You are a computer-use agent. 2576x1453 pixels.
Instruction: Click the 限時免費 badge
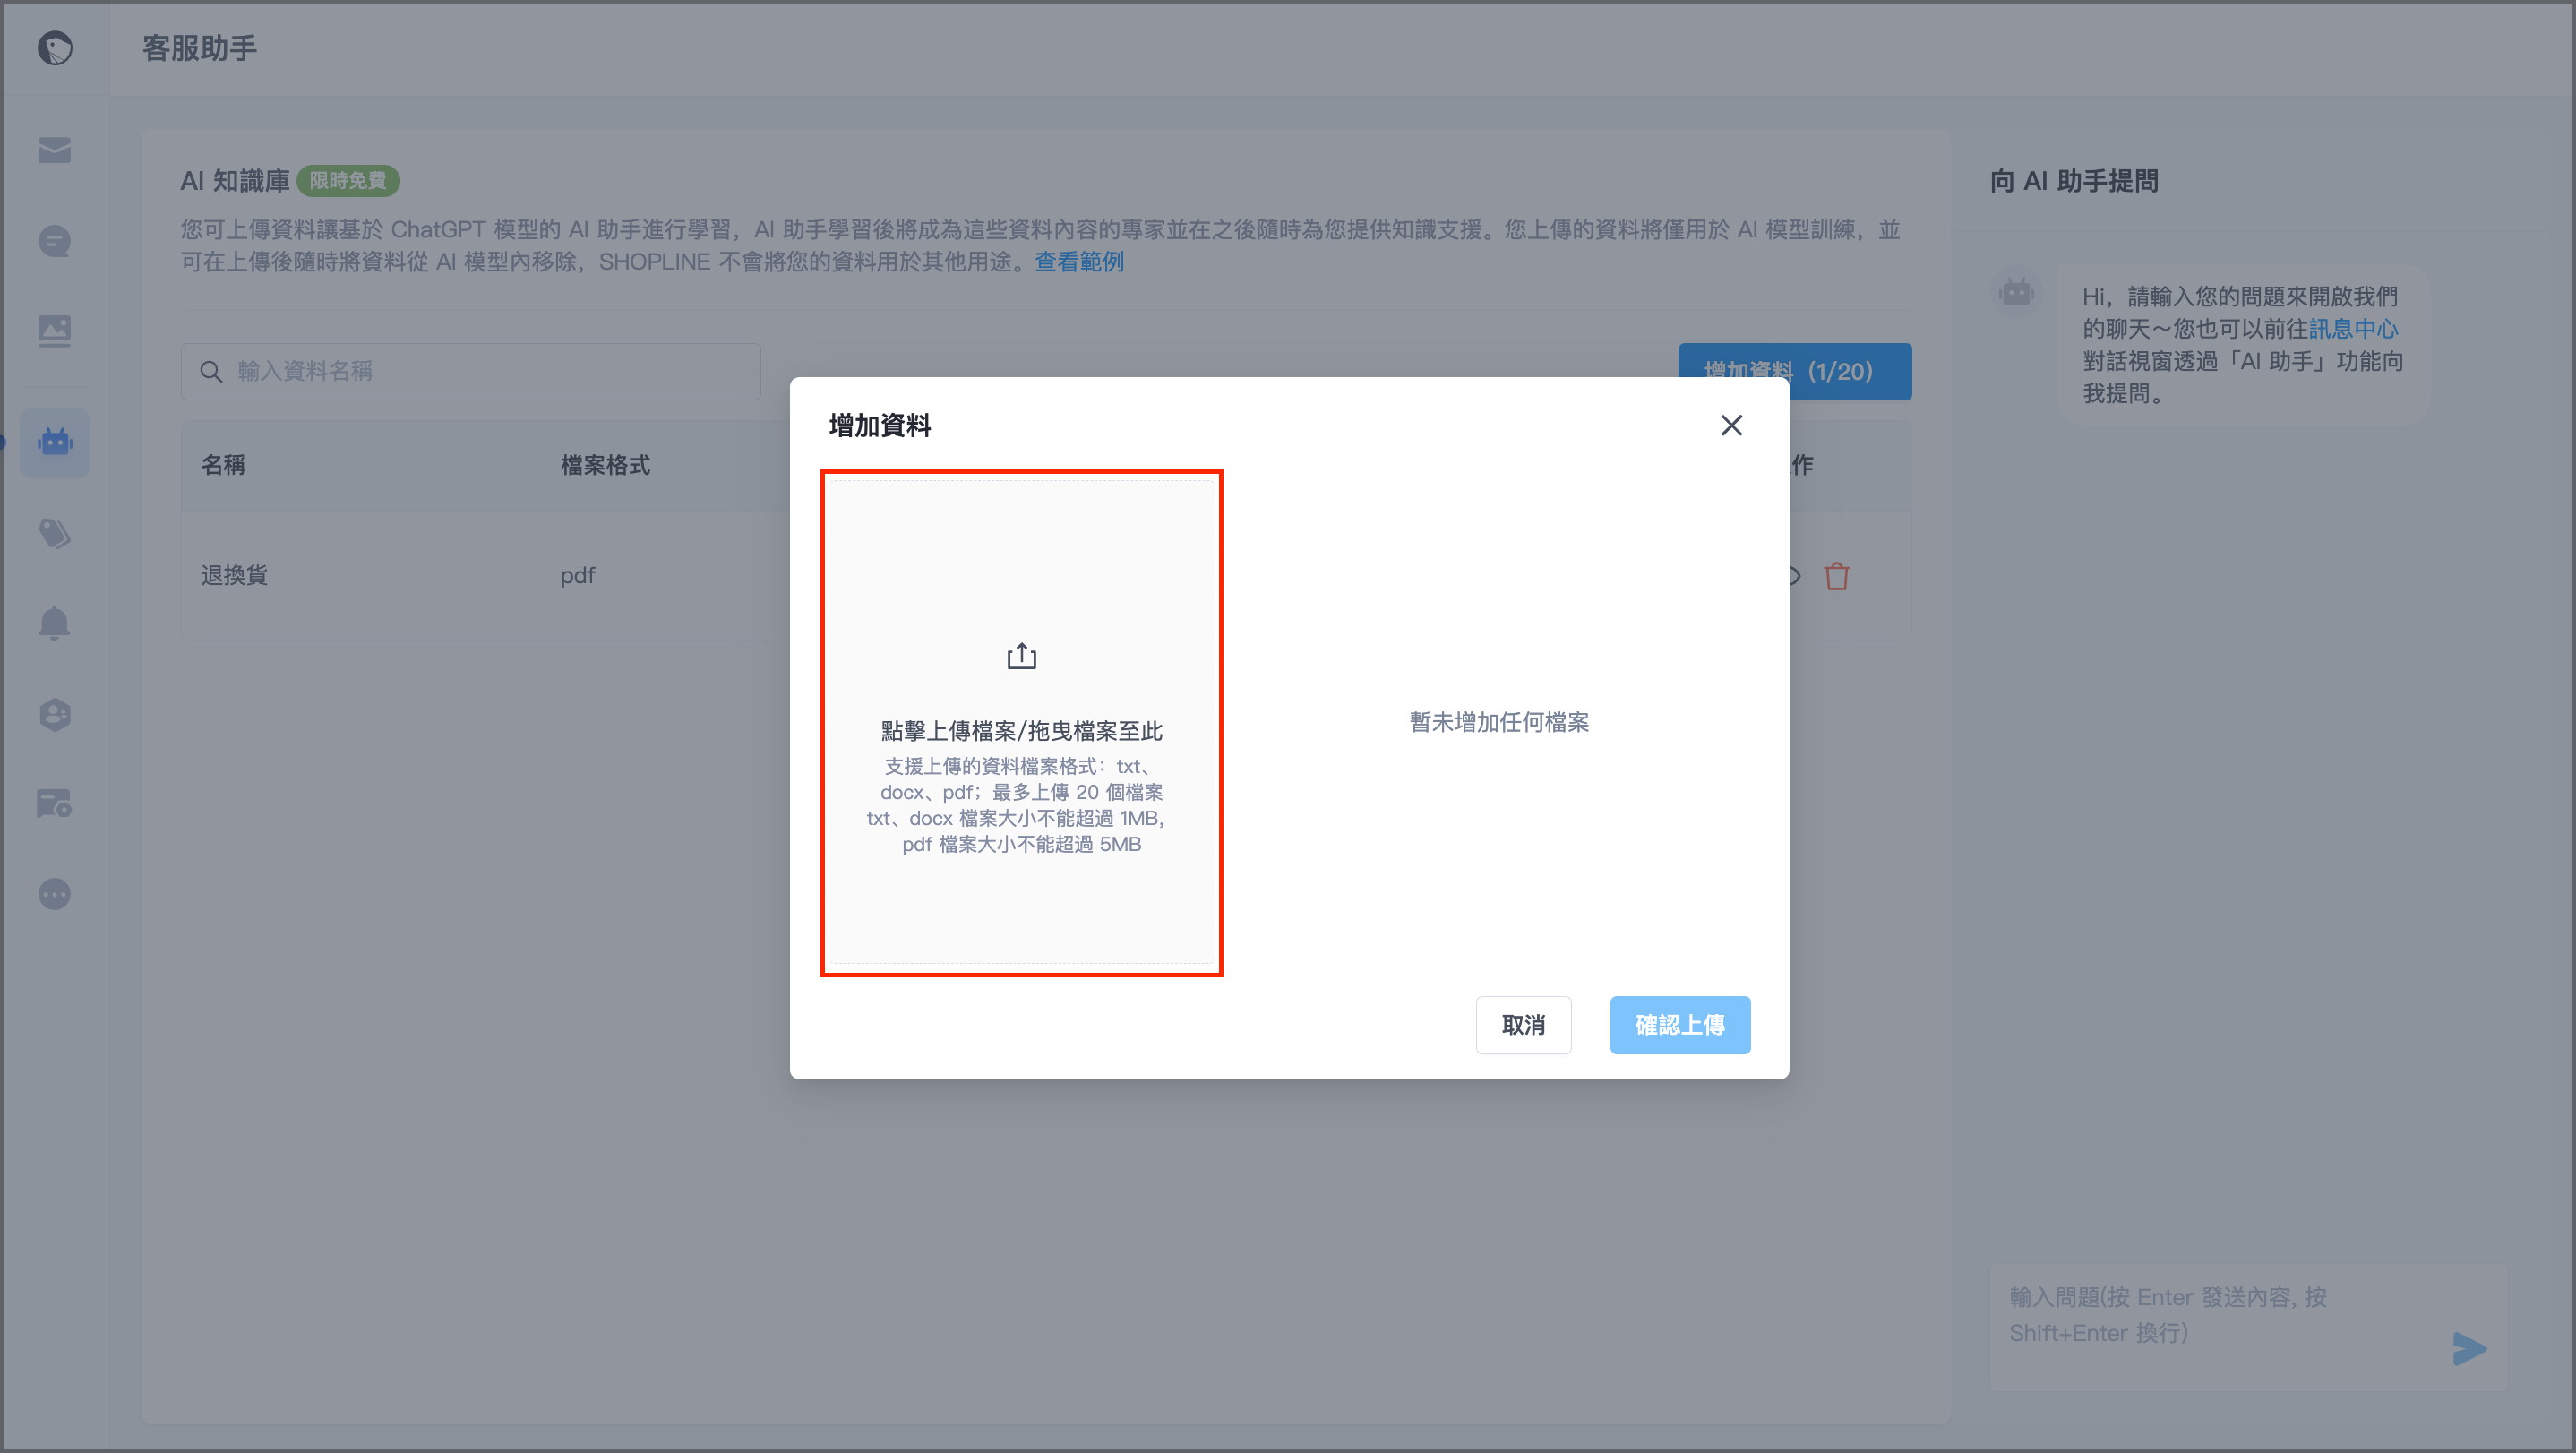click(x=348, y=181)
